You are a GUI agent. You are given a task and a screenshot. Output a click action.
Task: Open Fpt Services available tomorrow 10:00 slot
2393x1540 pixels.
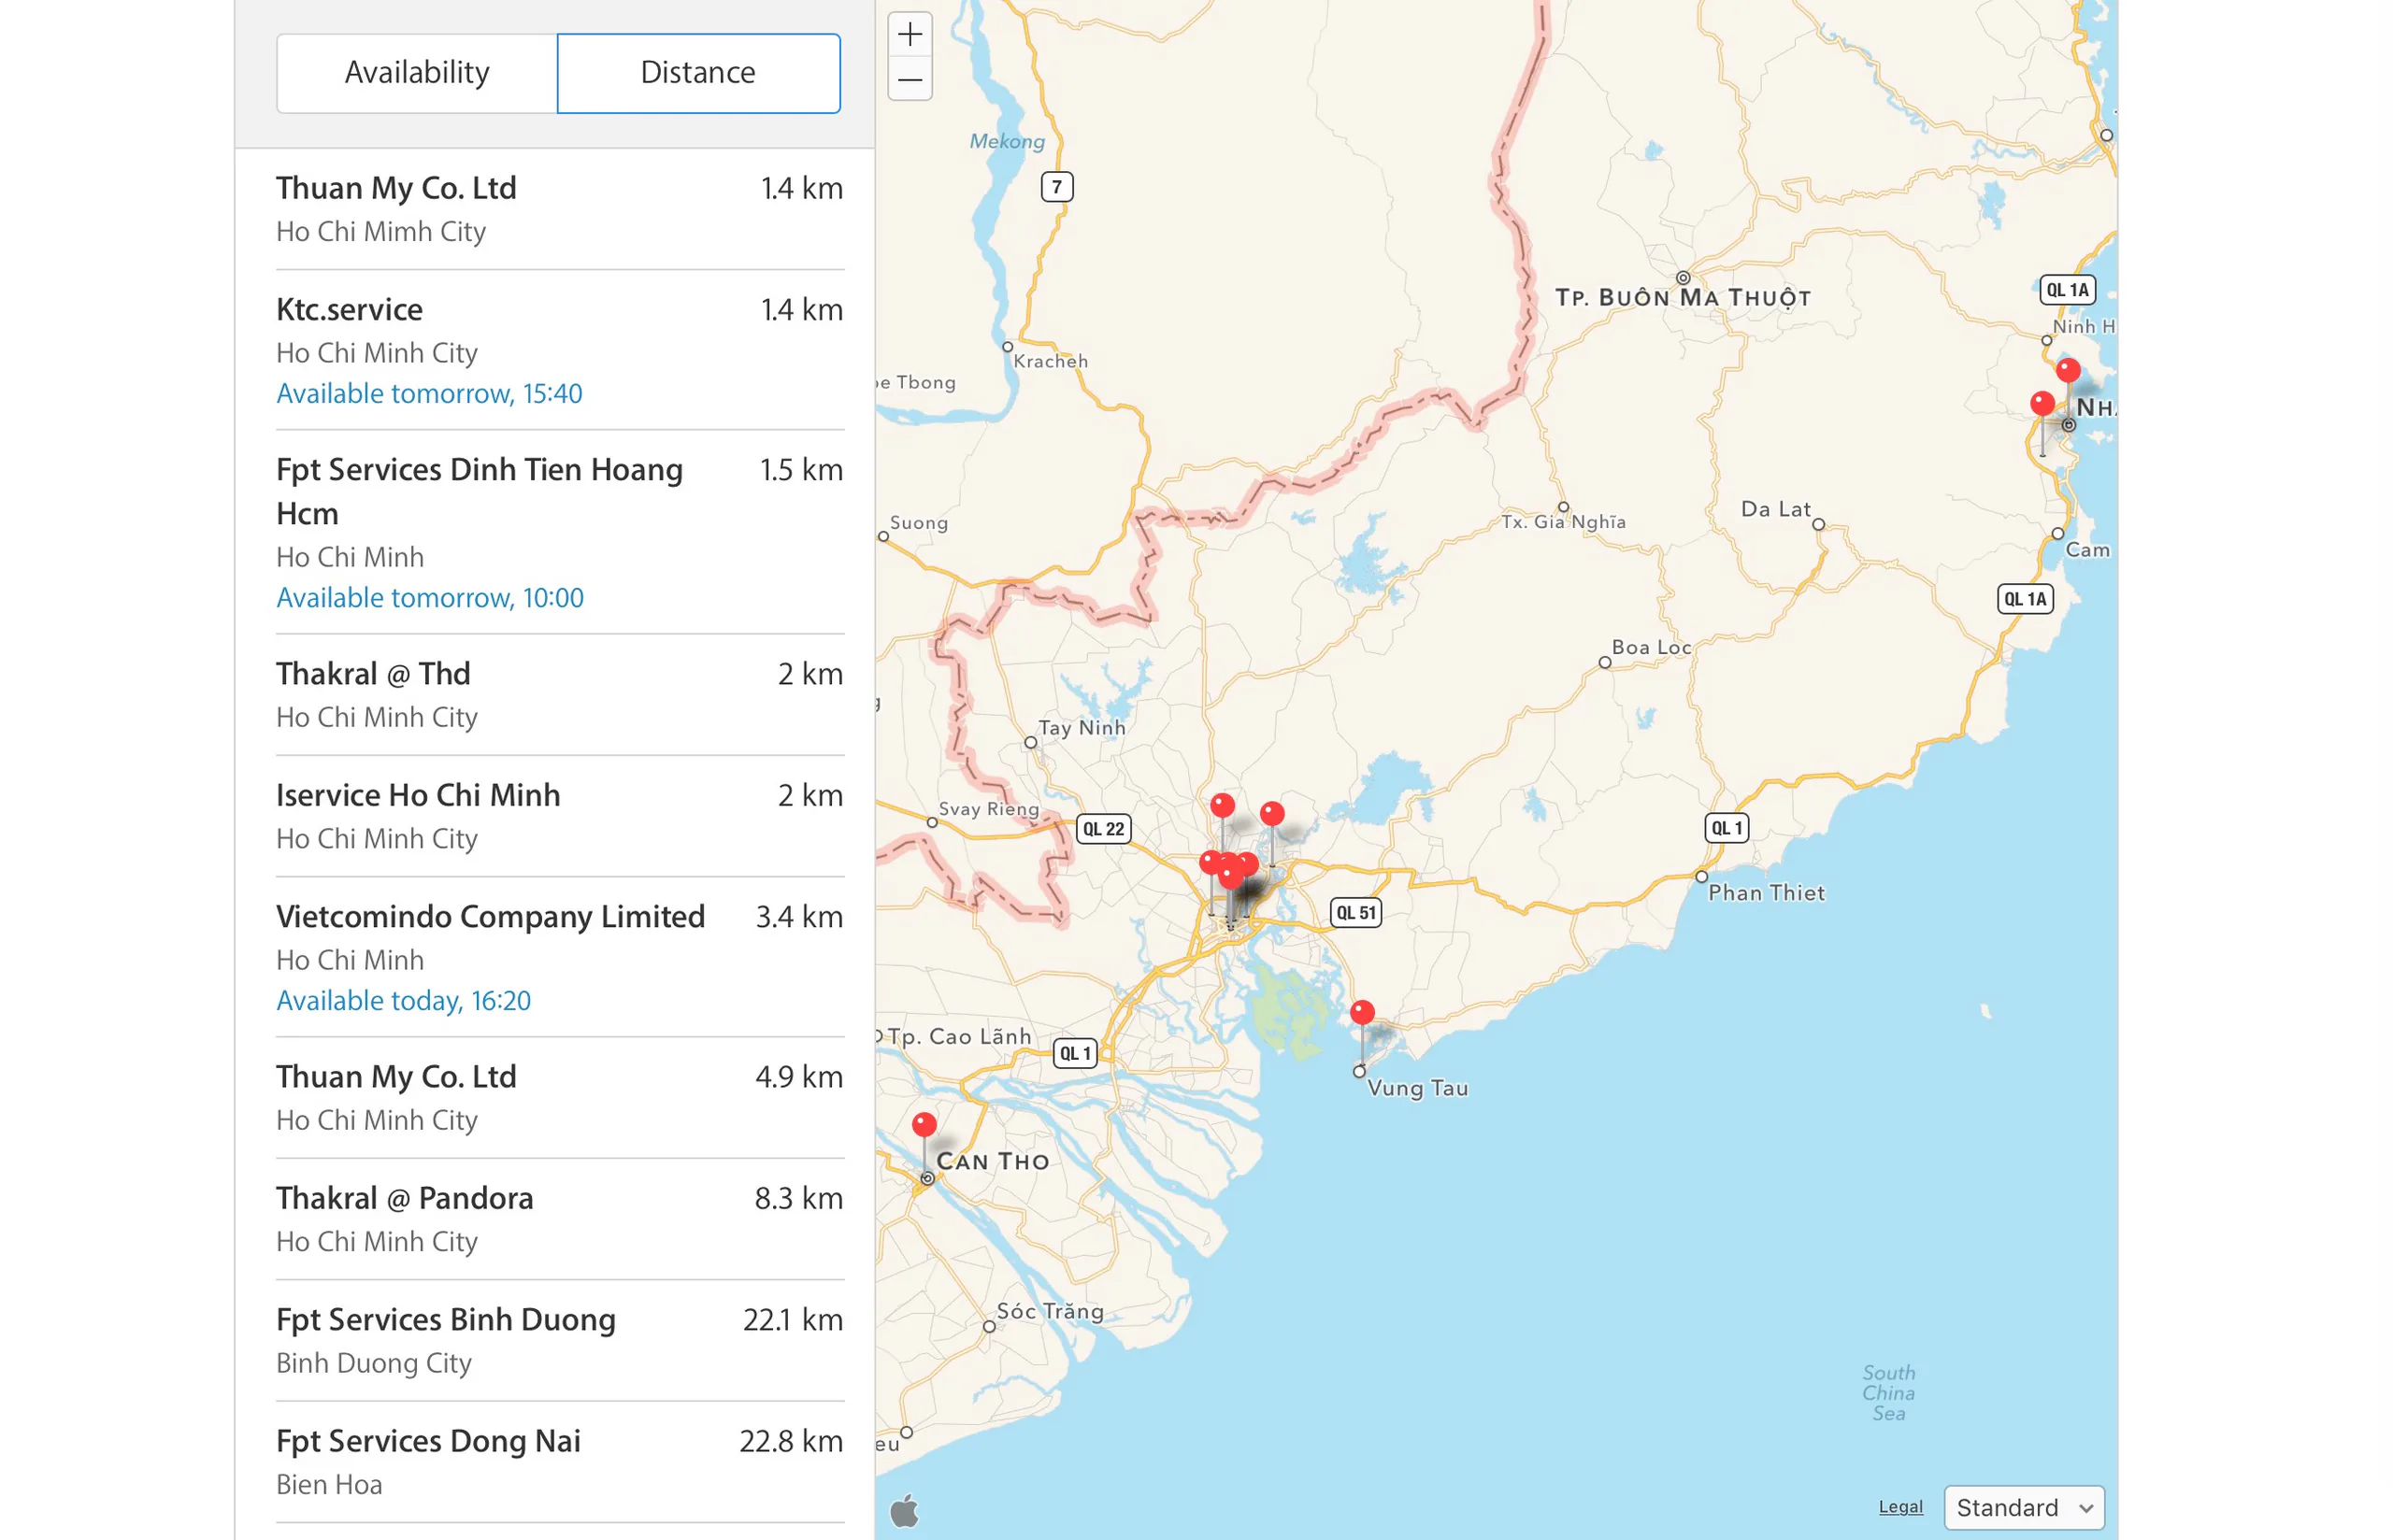[x=430, y=598]
